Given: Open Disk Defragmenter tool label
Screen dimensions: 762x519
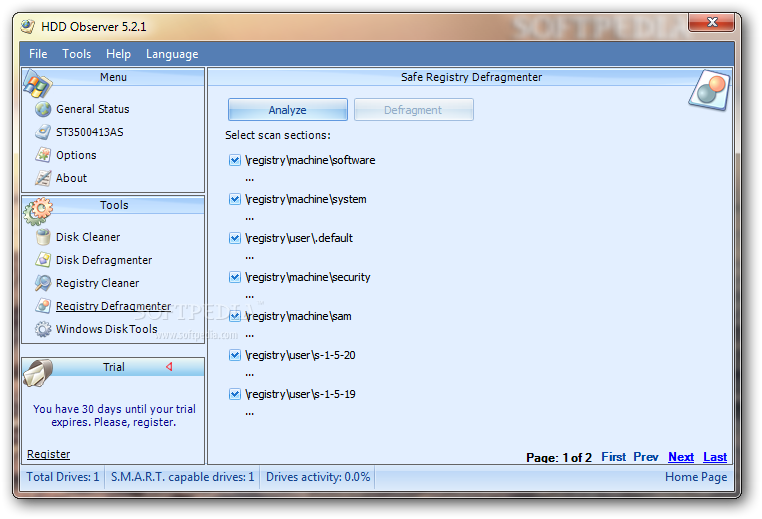Looking at the screenshot, I should tap(104, 260).
